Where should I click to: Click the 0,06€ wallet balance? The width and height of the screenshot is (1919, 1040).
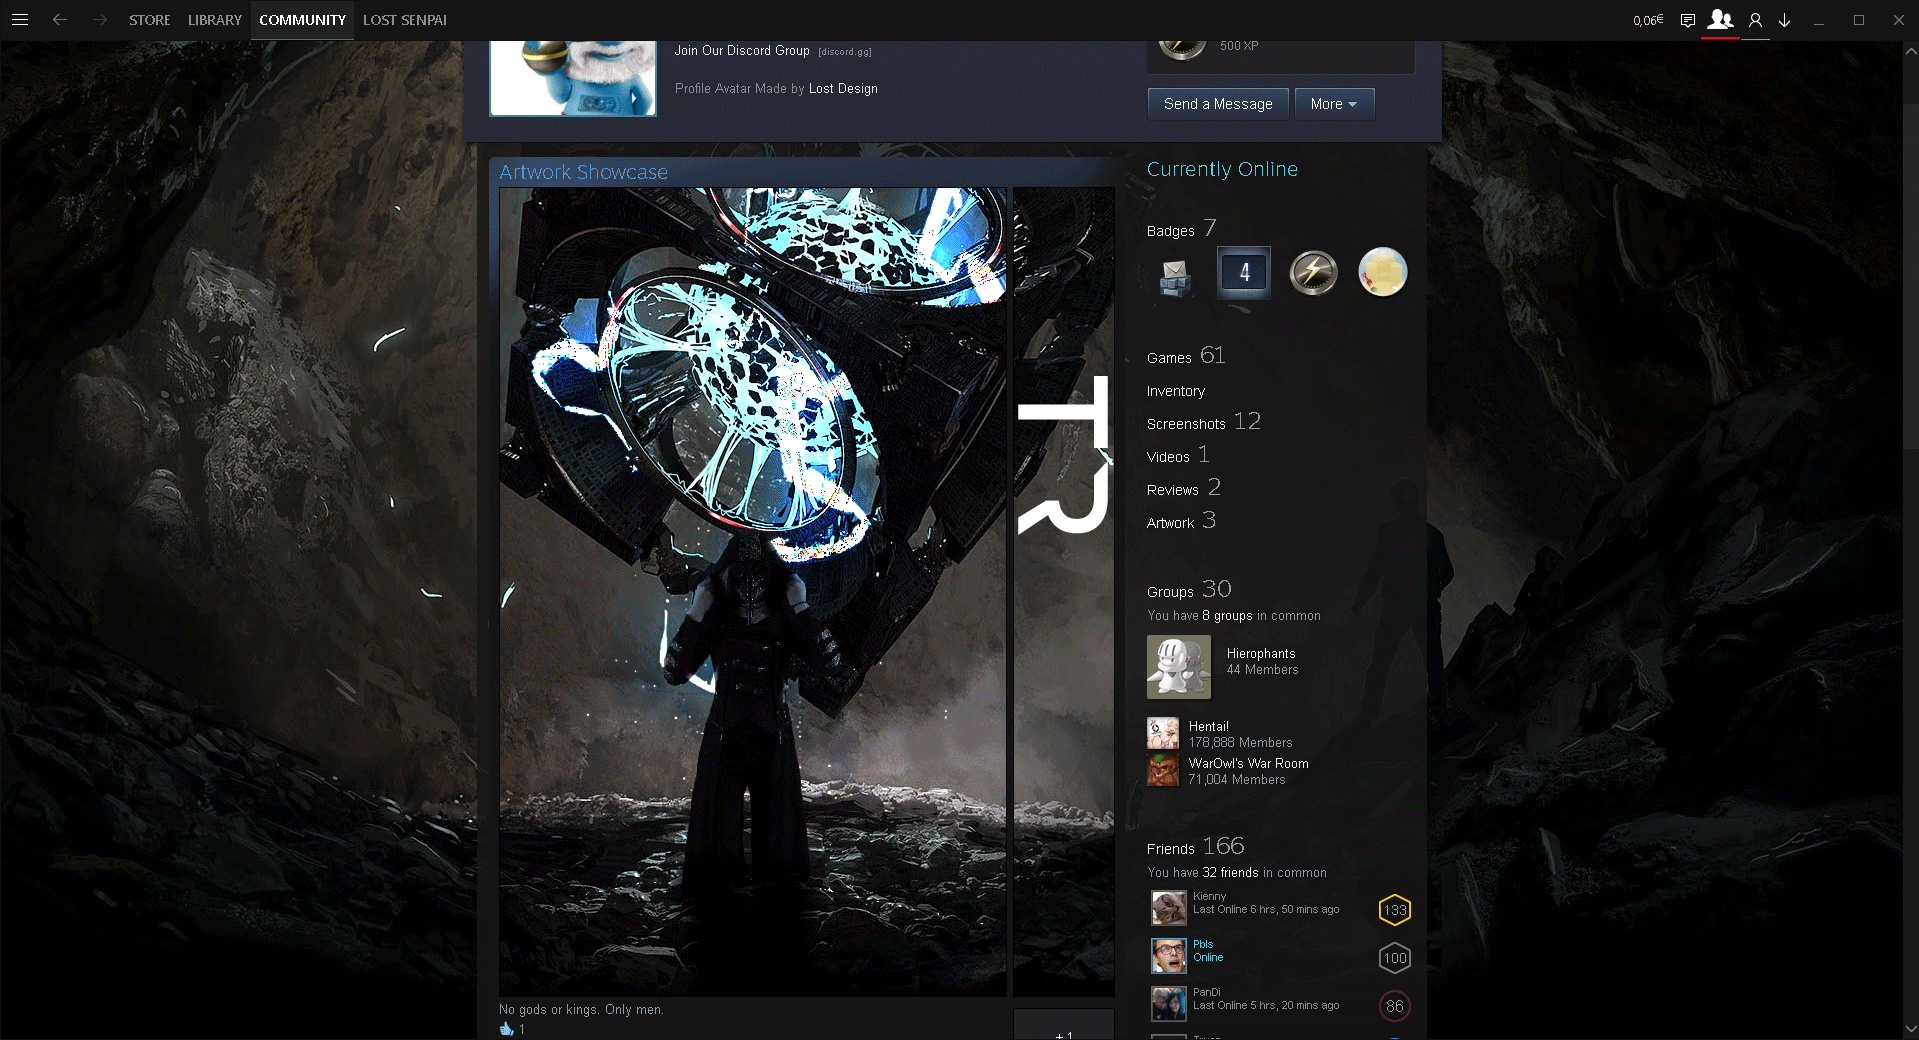(1648, 20)
